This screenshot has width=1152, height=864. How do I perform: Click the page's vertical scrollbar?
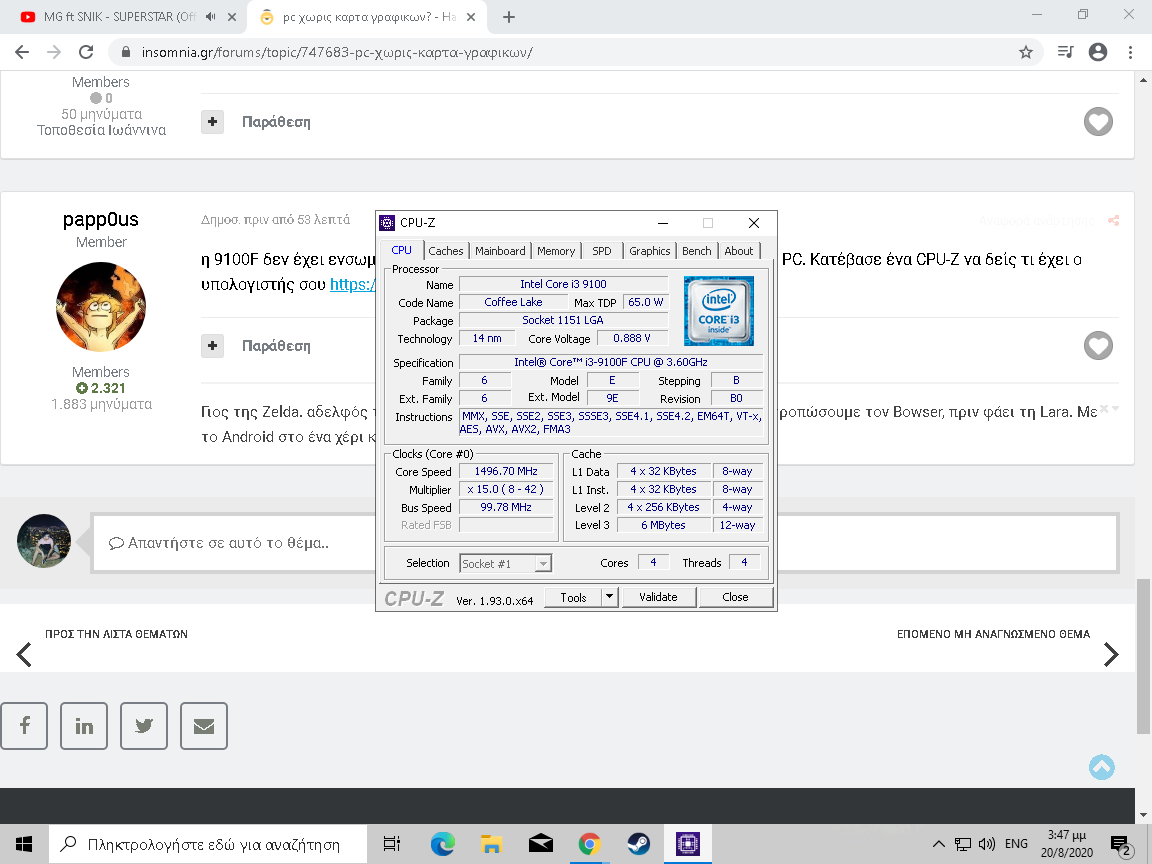(x=1142, y=655)
